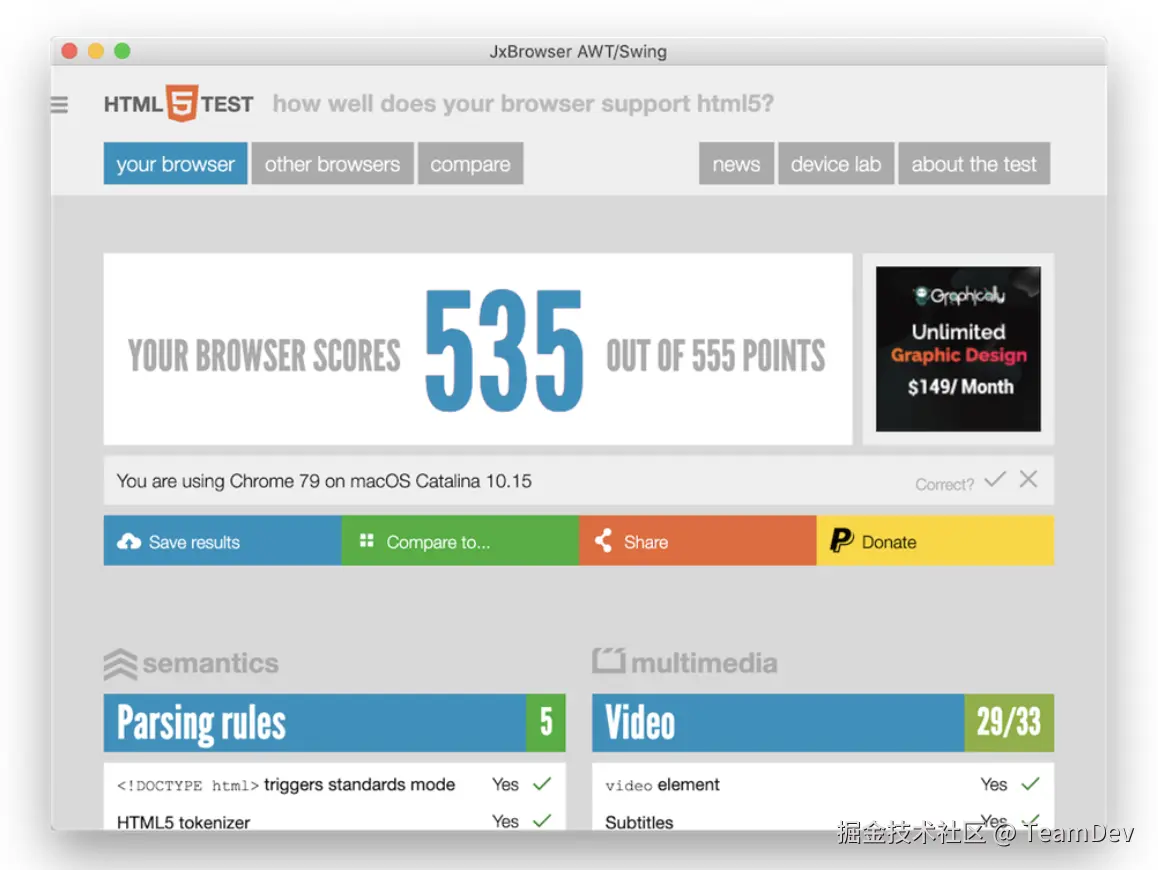
Task: Go to the 'news' tab
Action: pyautogui.click(x=736, y=163)
